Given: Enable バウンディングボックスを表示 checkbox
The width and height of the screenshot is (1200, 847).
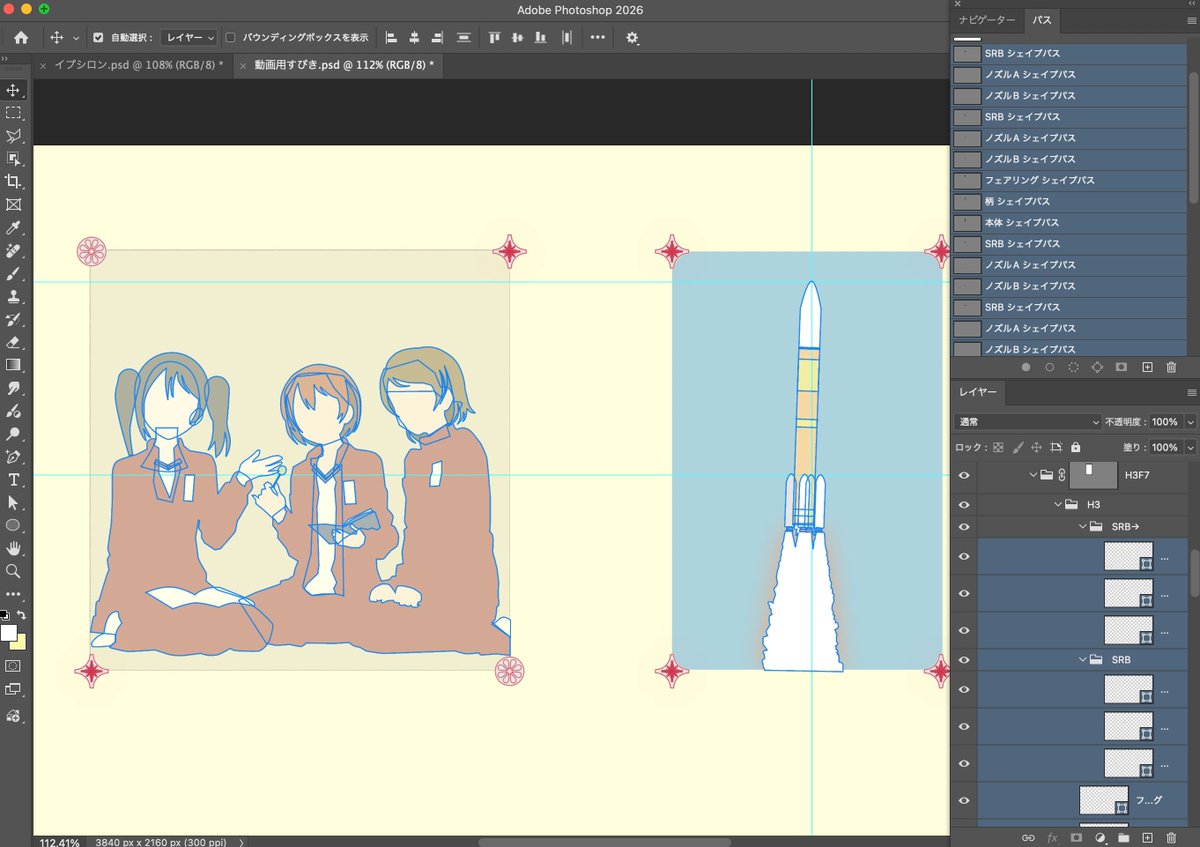Looking at the screenshot, I should click(230, 37).
